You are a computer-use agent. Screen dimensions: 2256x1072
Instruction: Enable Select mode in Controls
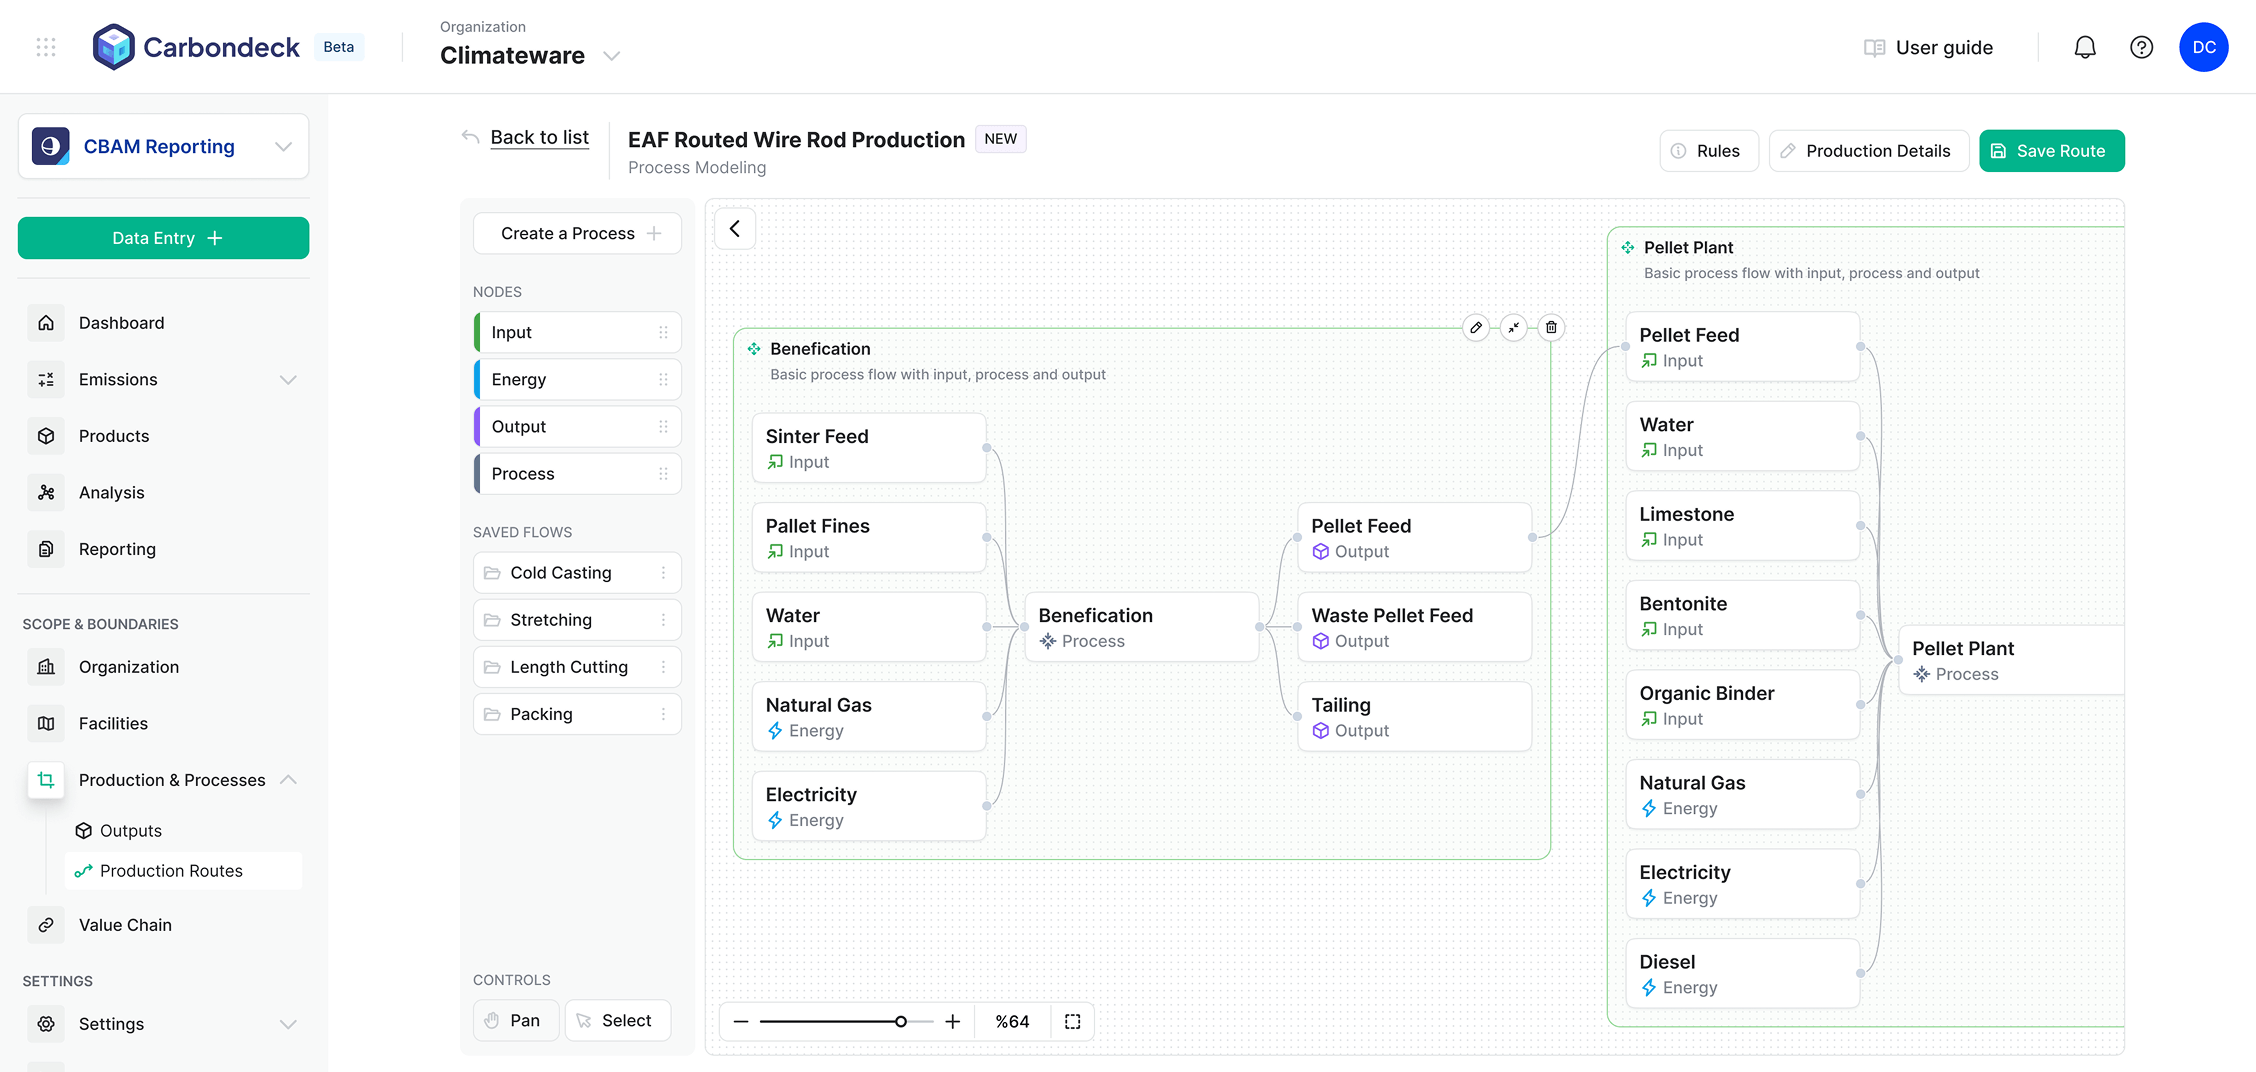pos(617,1020)
